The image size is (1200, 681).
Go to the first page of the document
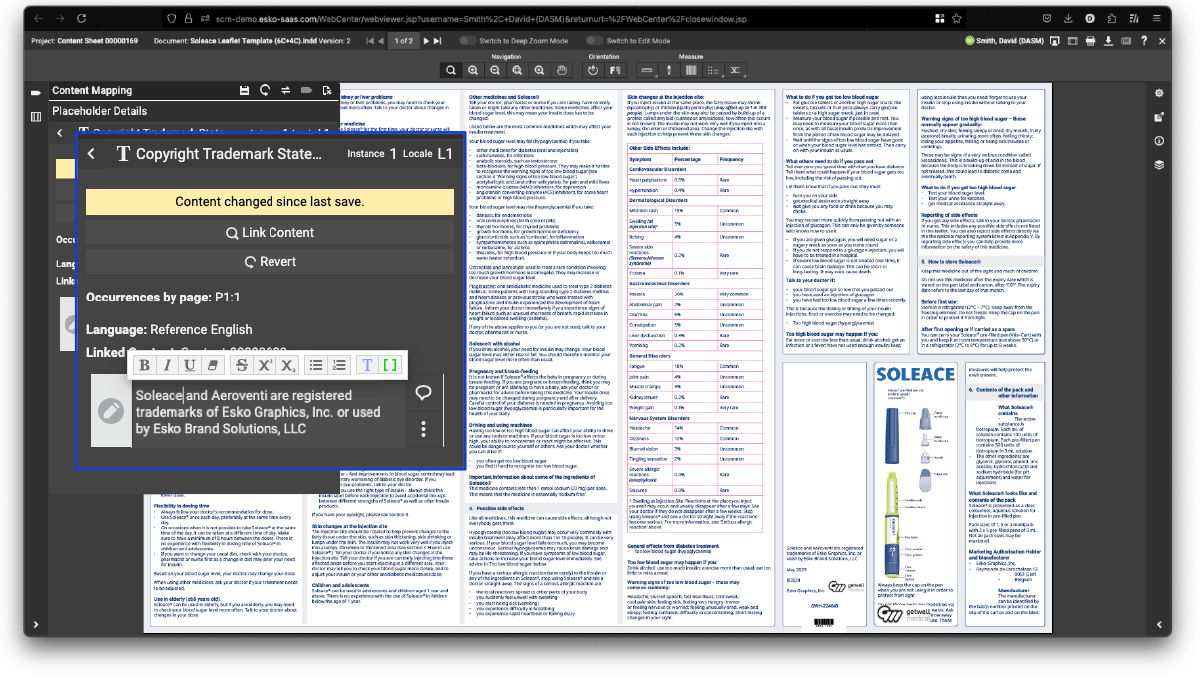click(369, 41)
